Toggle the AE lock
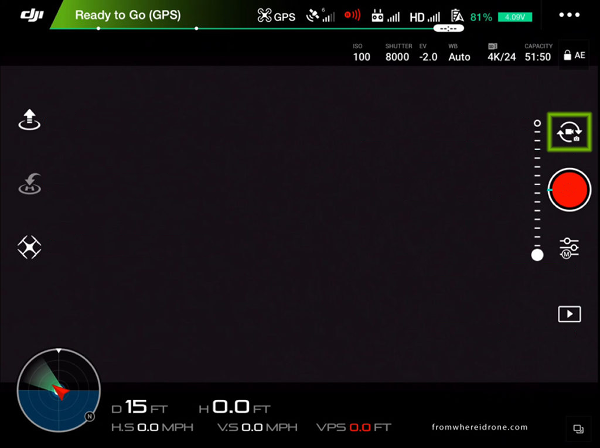This screenshot has width=600, height=448. click(x=574, y=55)
